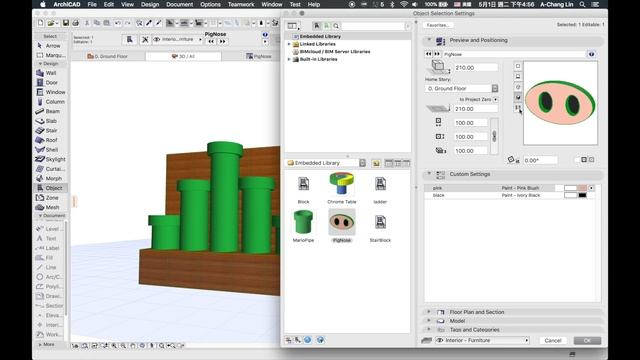This screenshot has height=360, width=640.
Task: Switch preview to elevation view
Action: coord(518,77)
